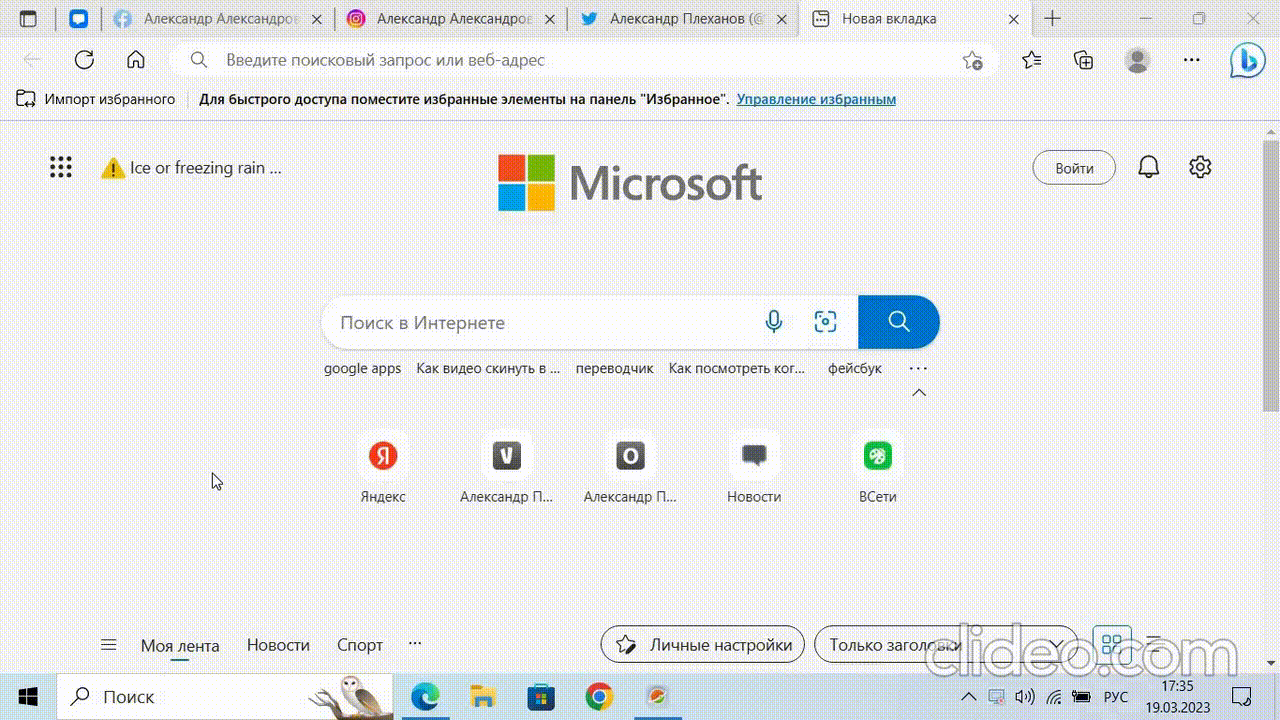1280x720 pixels.
Task: Show hidden system tray icons
Action: point(968,697)
